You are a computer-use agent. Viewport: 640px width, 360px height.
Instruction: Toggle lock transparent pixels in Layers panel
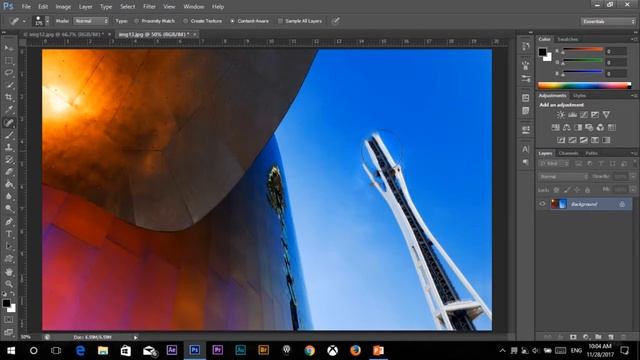556,190
